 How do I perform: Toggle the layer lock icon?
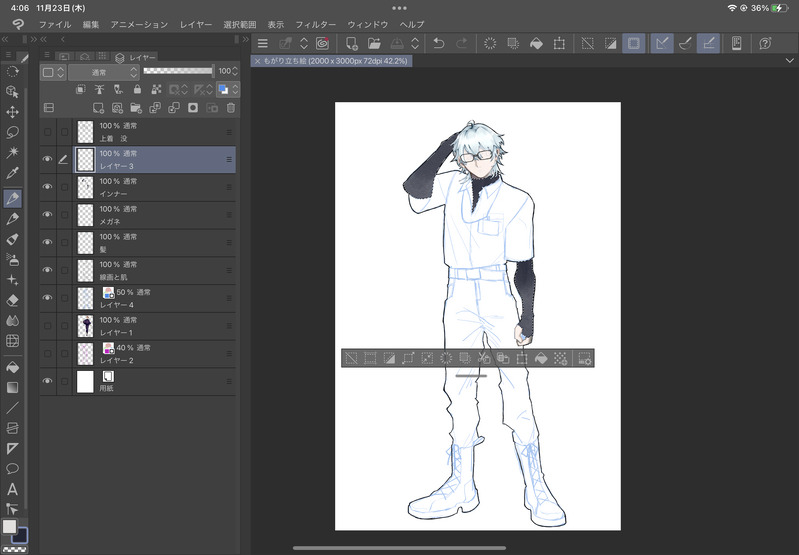137,89
